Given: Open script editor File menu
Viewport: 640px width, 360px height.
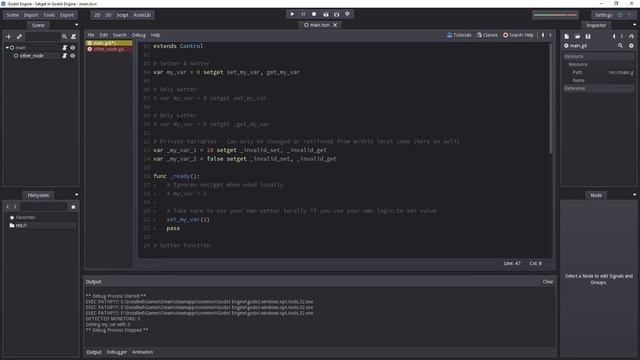Looking at the screenshot, I should click(x=91, y=35).
